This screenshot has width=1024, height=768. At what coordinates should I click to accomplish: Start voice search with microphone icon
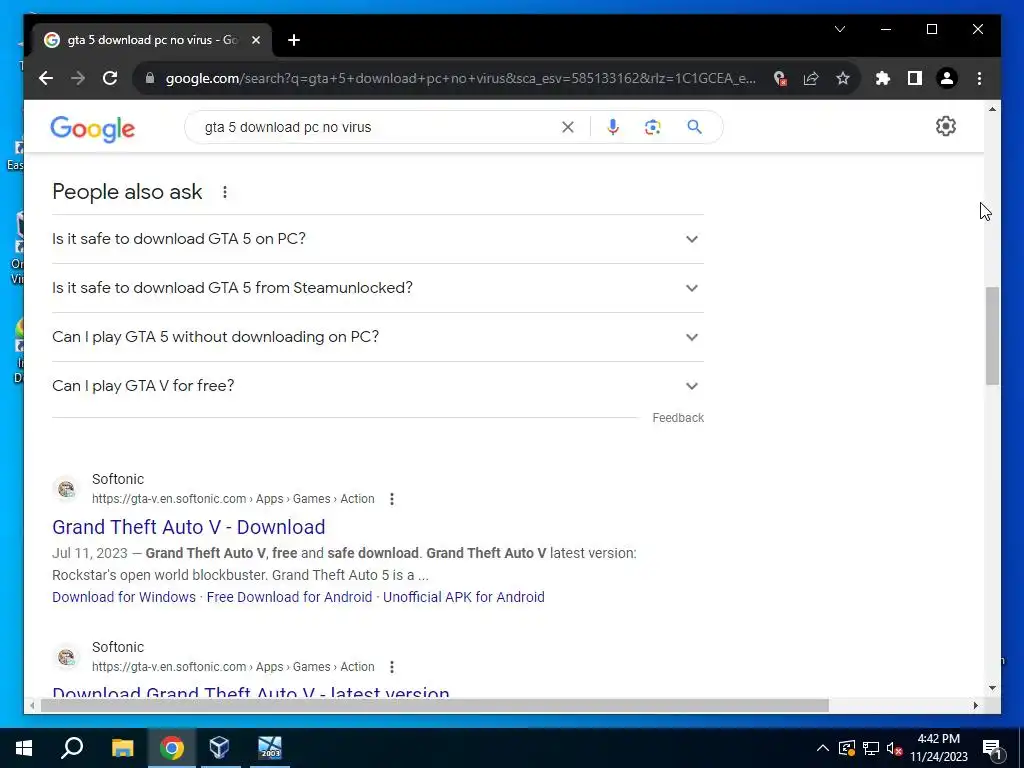tap(613, 127)
